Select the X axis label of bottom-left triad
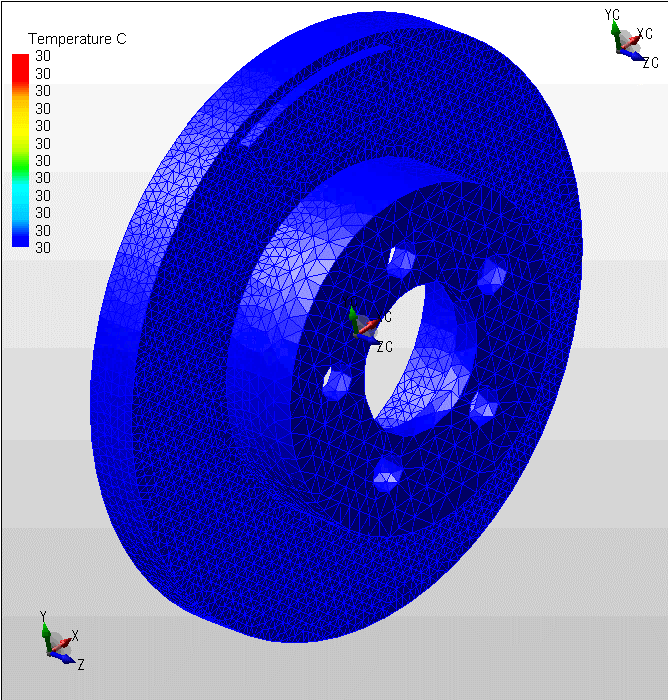 point(75,636)
